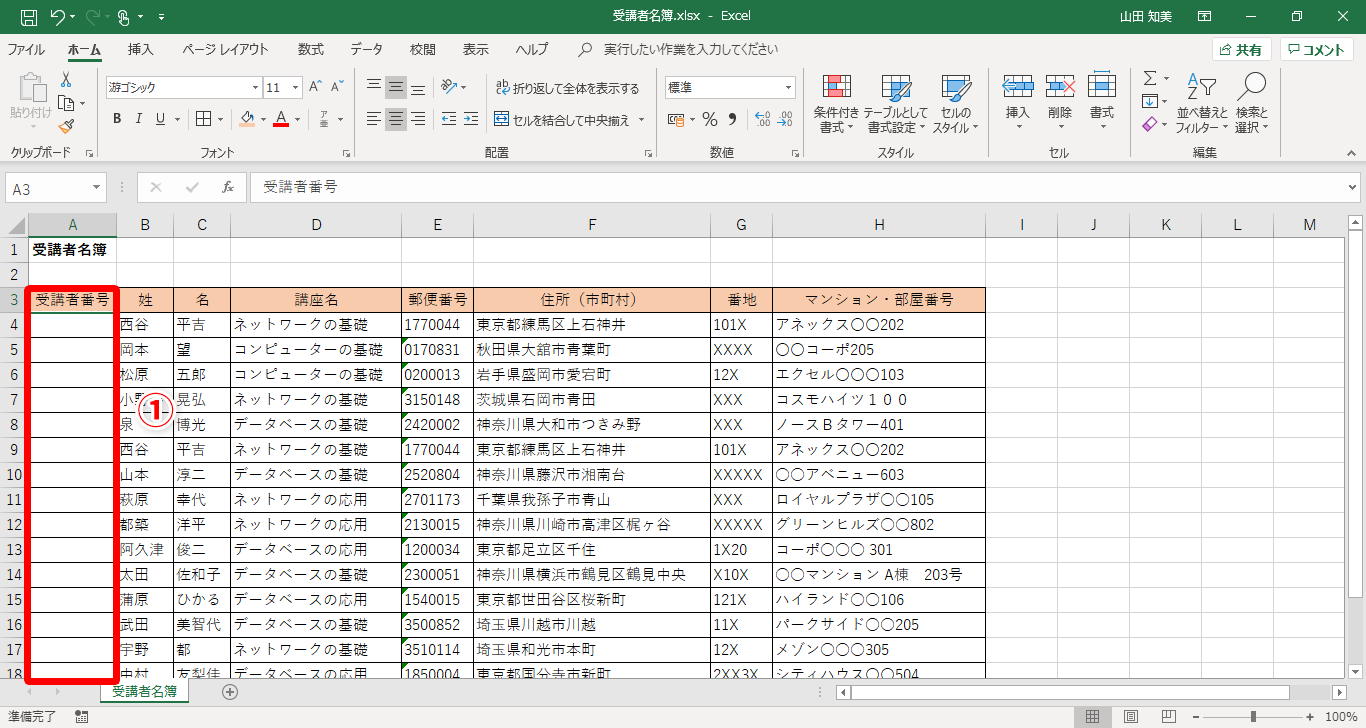Click the insert function fx icon

[228, 187]
